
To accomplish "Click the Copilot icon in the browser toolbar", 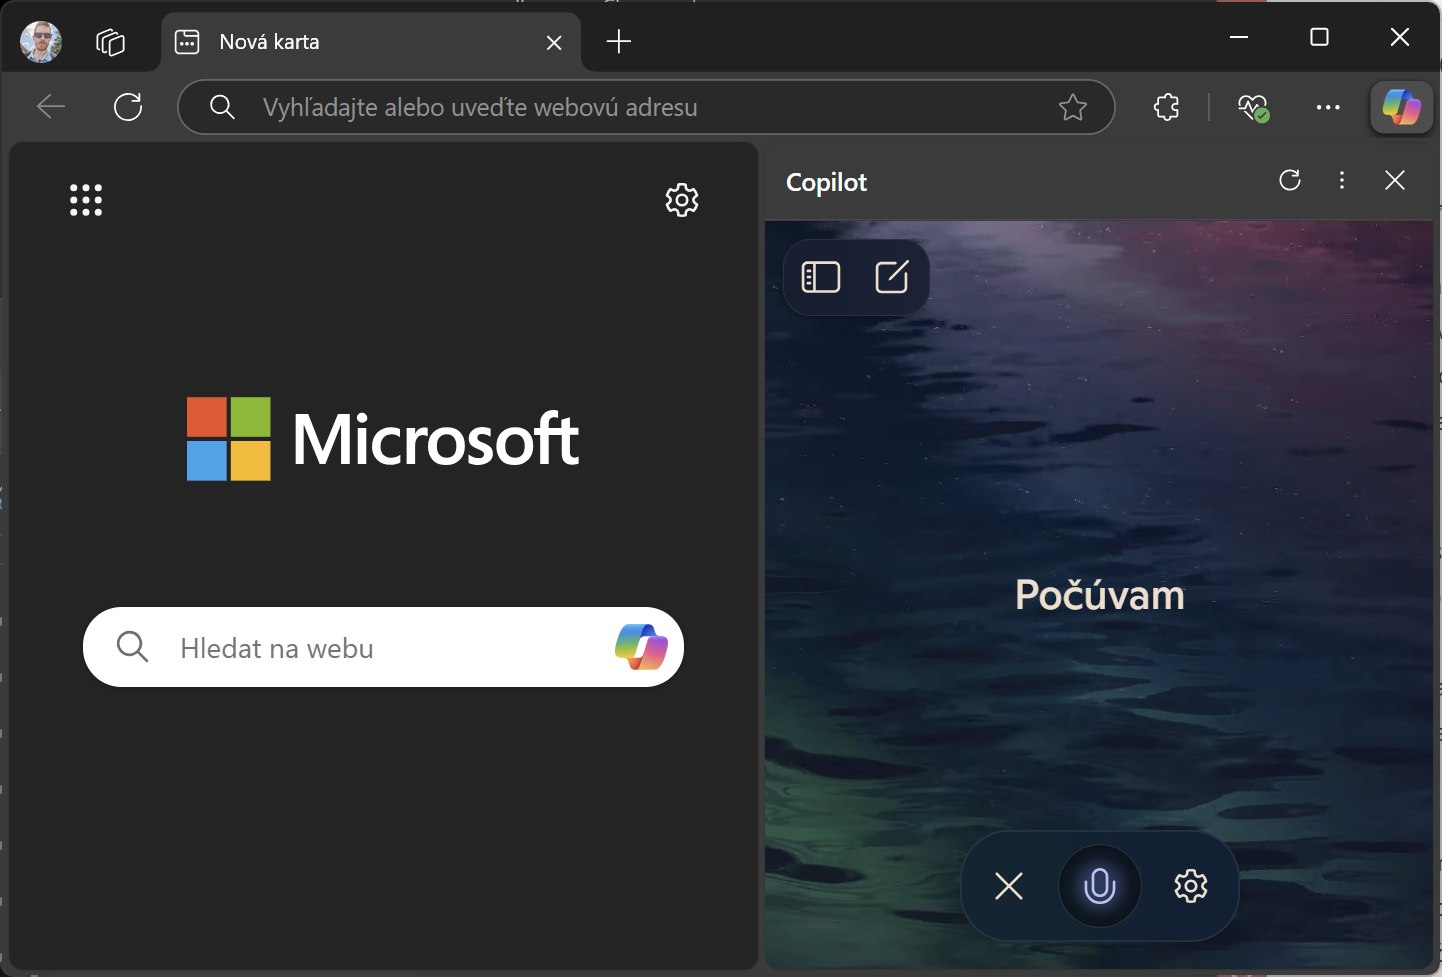I will click(x=1400, y=107).
